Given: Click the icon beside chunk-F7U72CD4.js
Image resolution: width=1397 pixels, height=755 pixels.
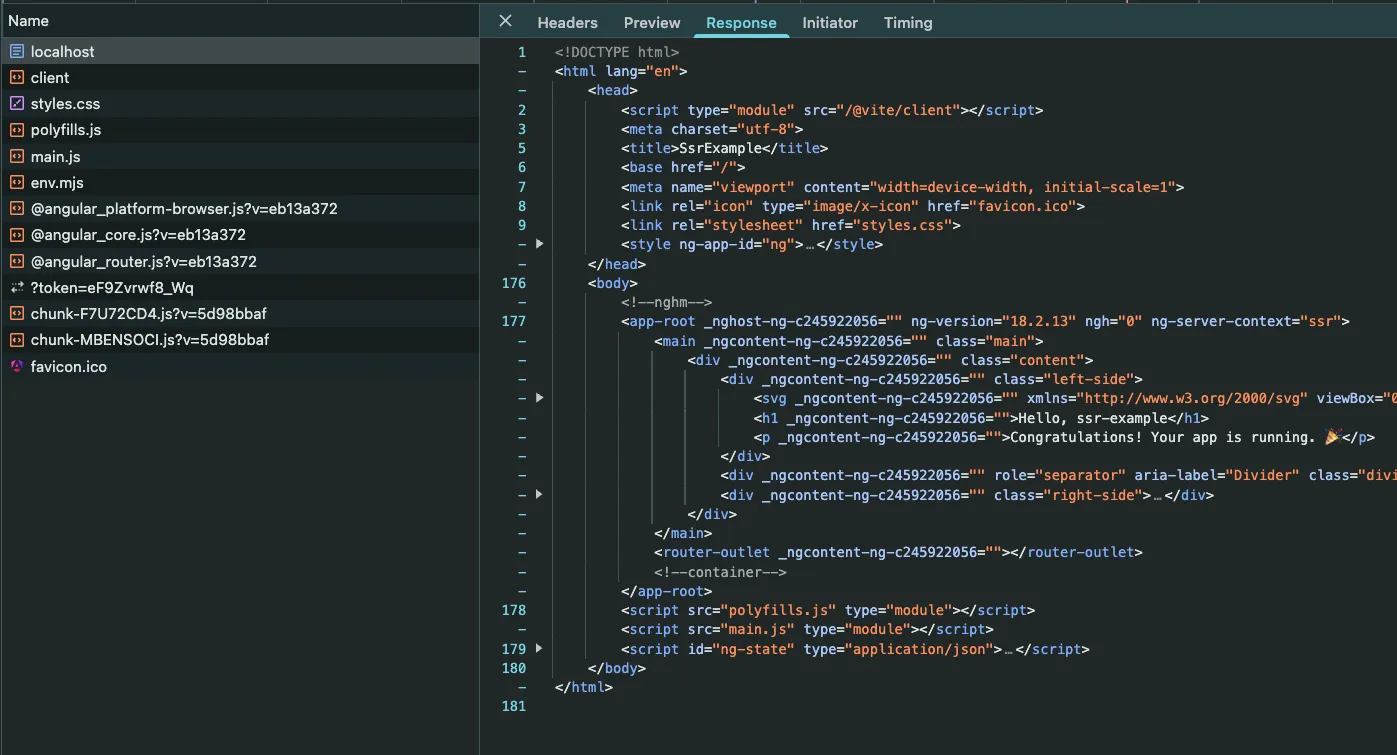Looking at the screenshot, I should tap(17, 314).
